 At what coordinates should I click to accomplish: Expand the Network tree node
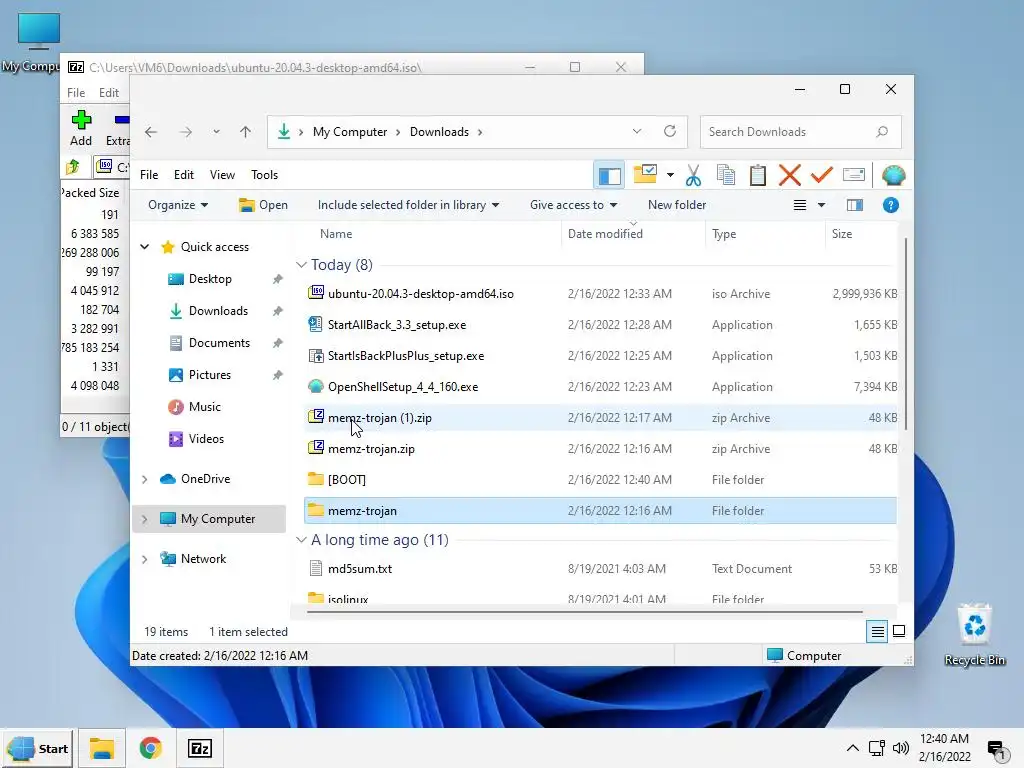coord(145,559)
